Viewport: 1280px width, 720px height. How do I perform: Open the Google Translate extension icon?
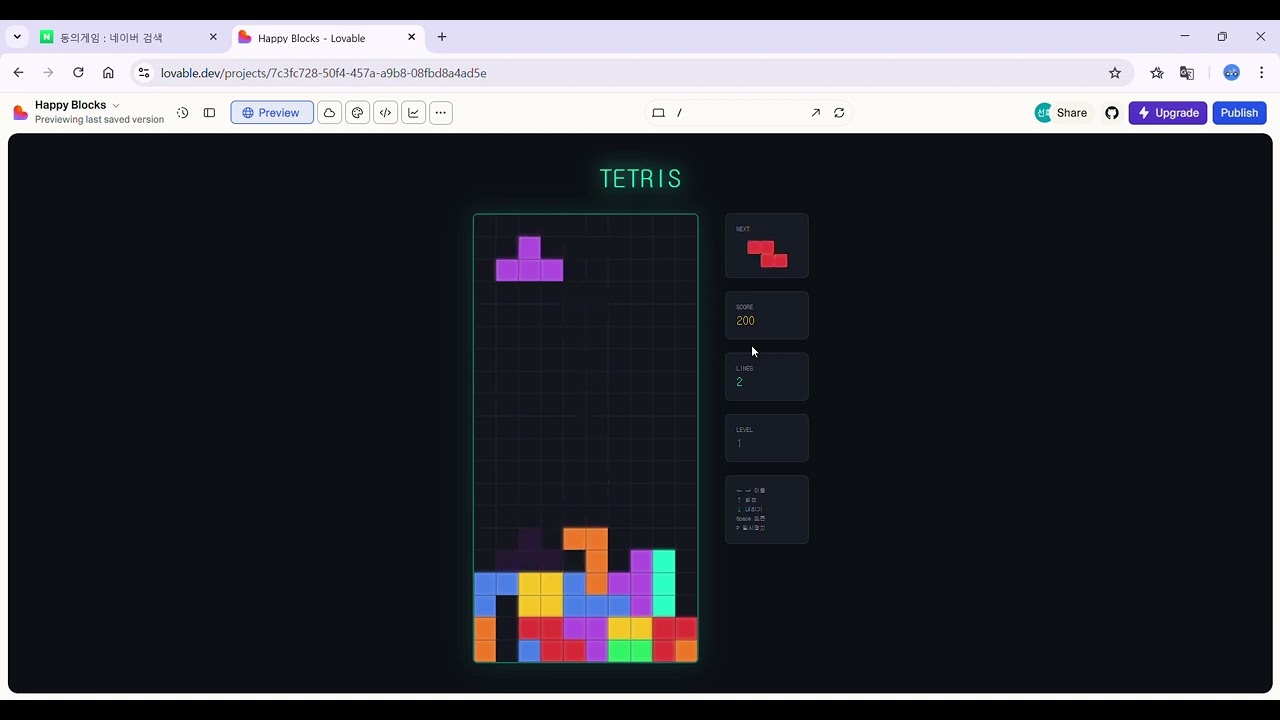1187,73
